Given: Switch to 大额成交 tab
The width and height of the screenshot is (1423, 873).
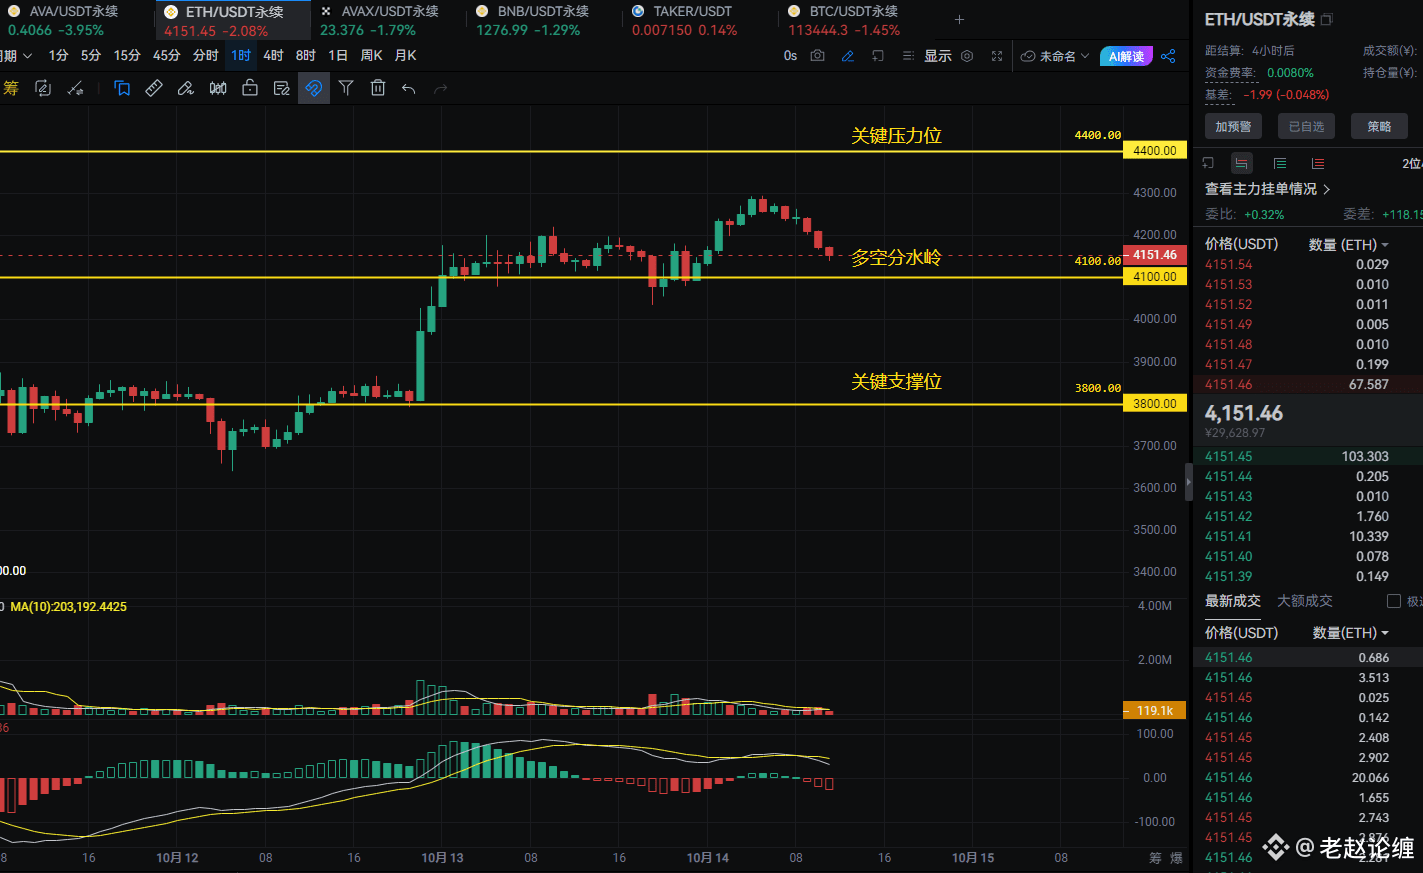Looking at the screenshot, I should [1304, 601].
